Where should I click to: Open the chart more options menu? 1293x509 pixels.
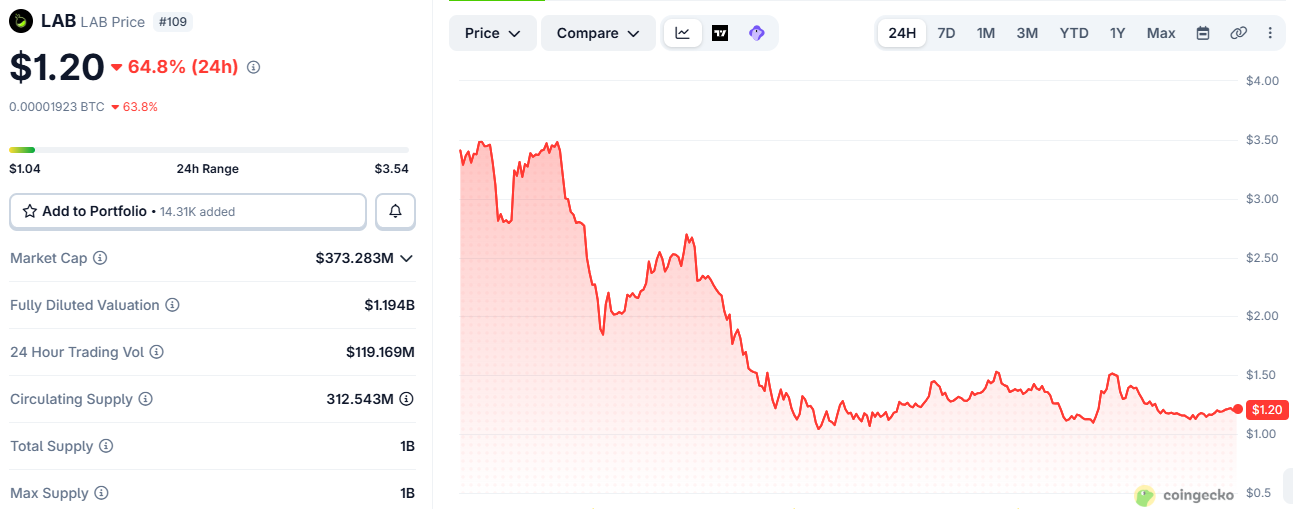coord(1270,33)
